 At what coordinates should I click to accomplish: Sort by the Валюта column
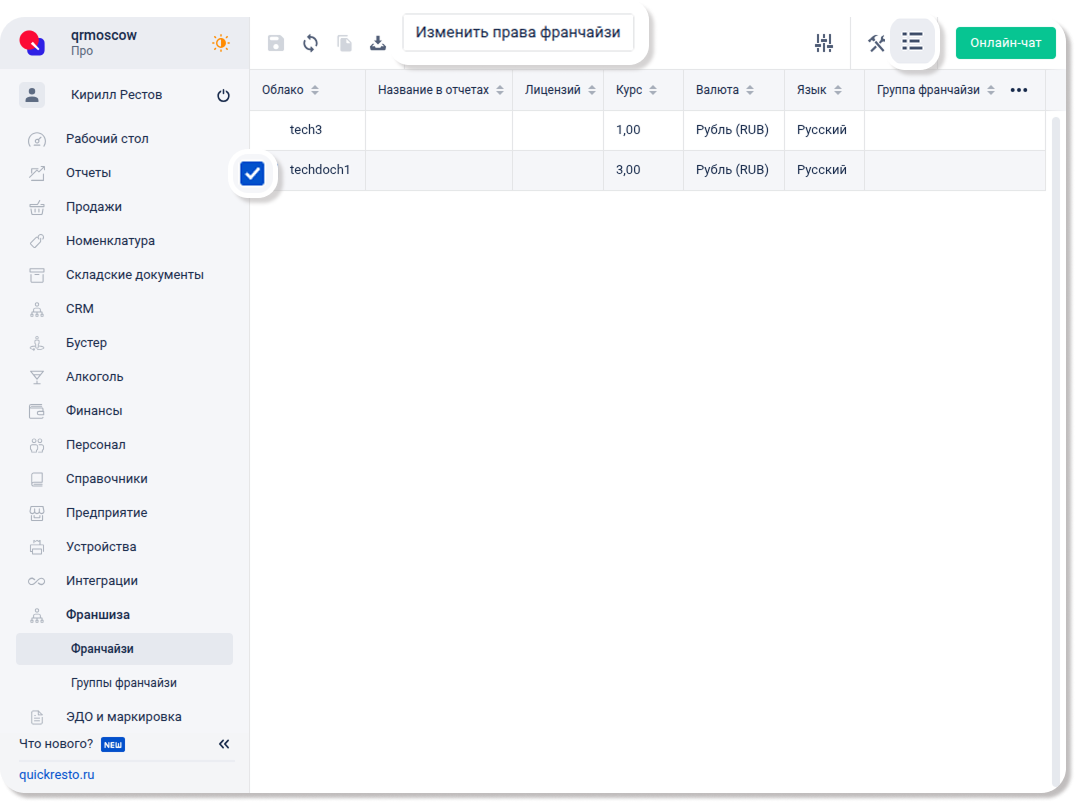tap(750, 90)
